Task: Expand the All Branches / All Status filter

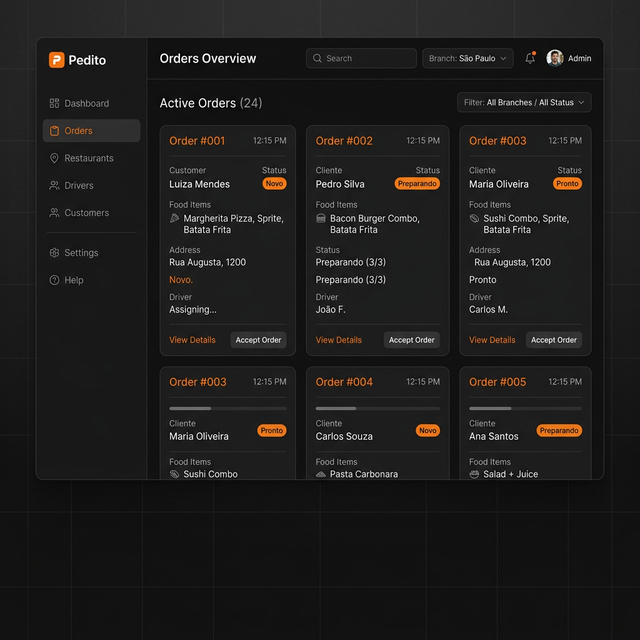Action: coord(524,103)
